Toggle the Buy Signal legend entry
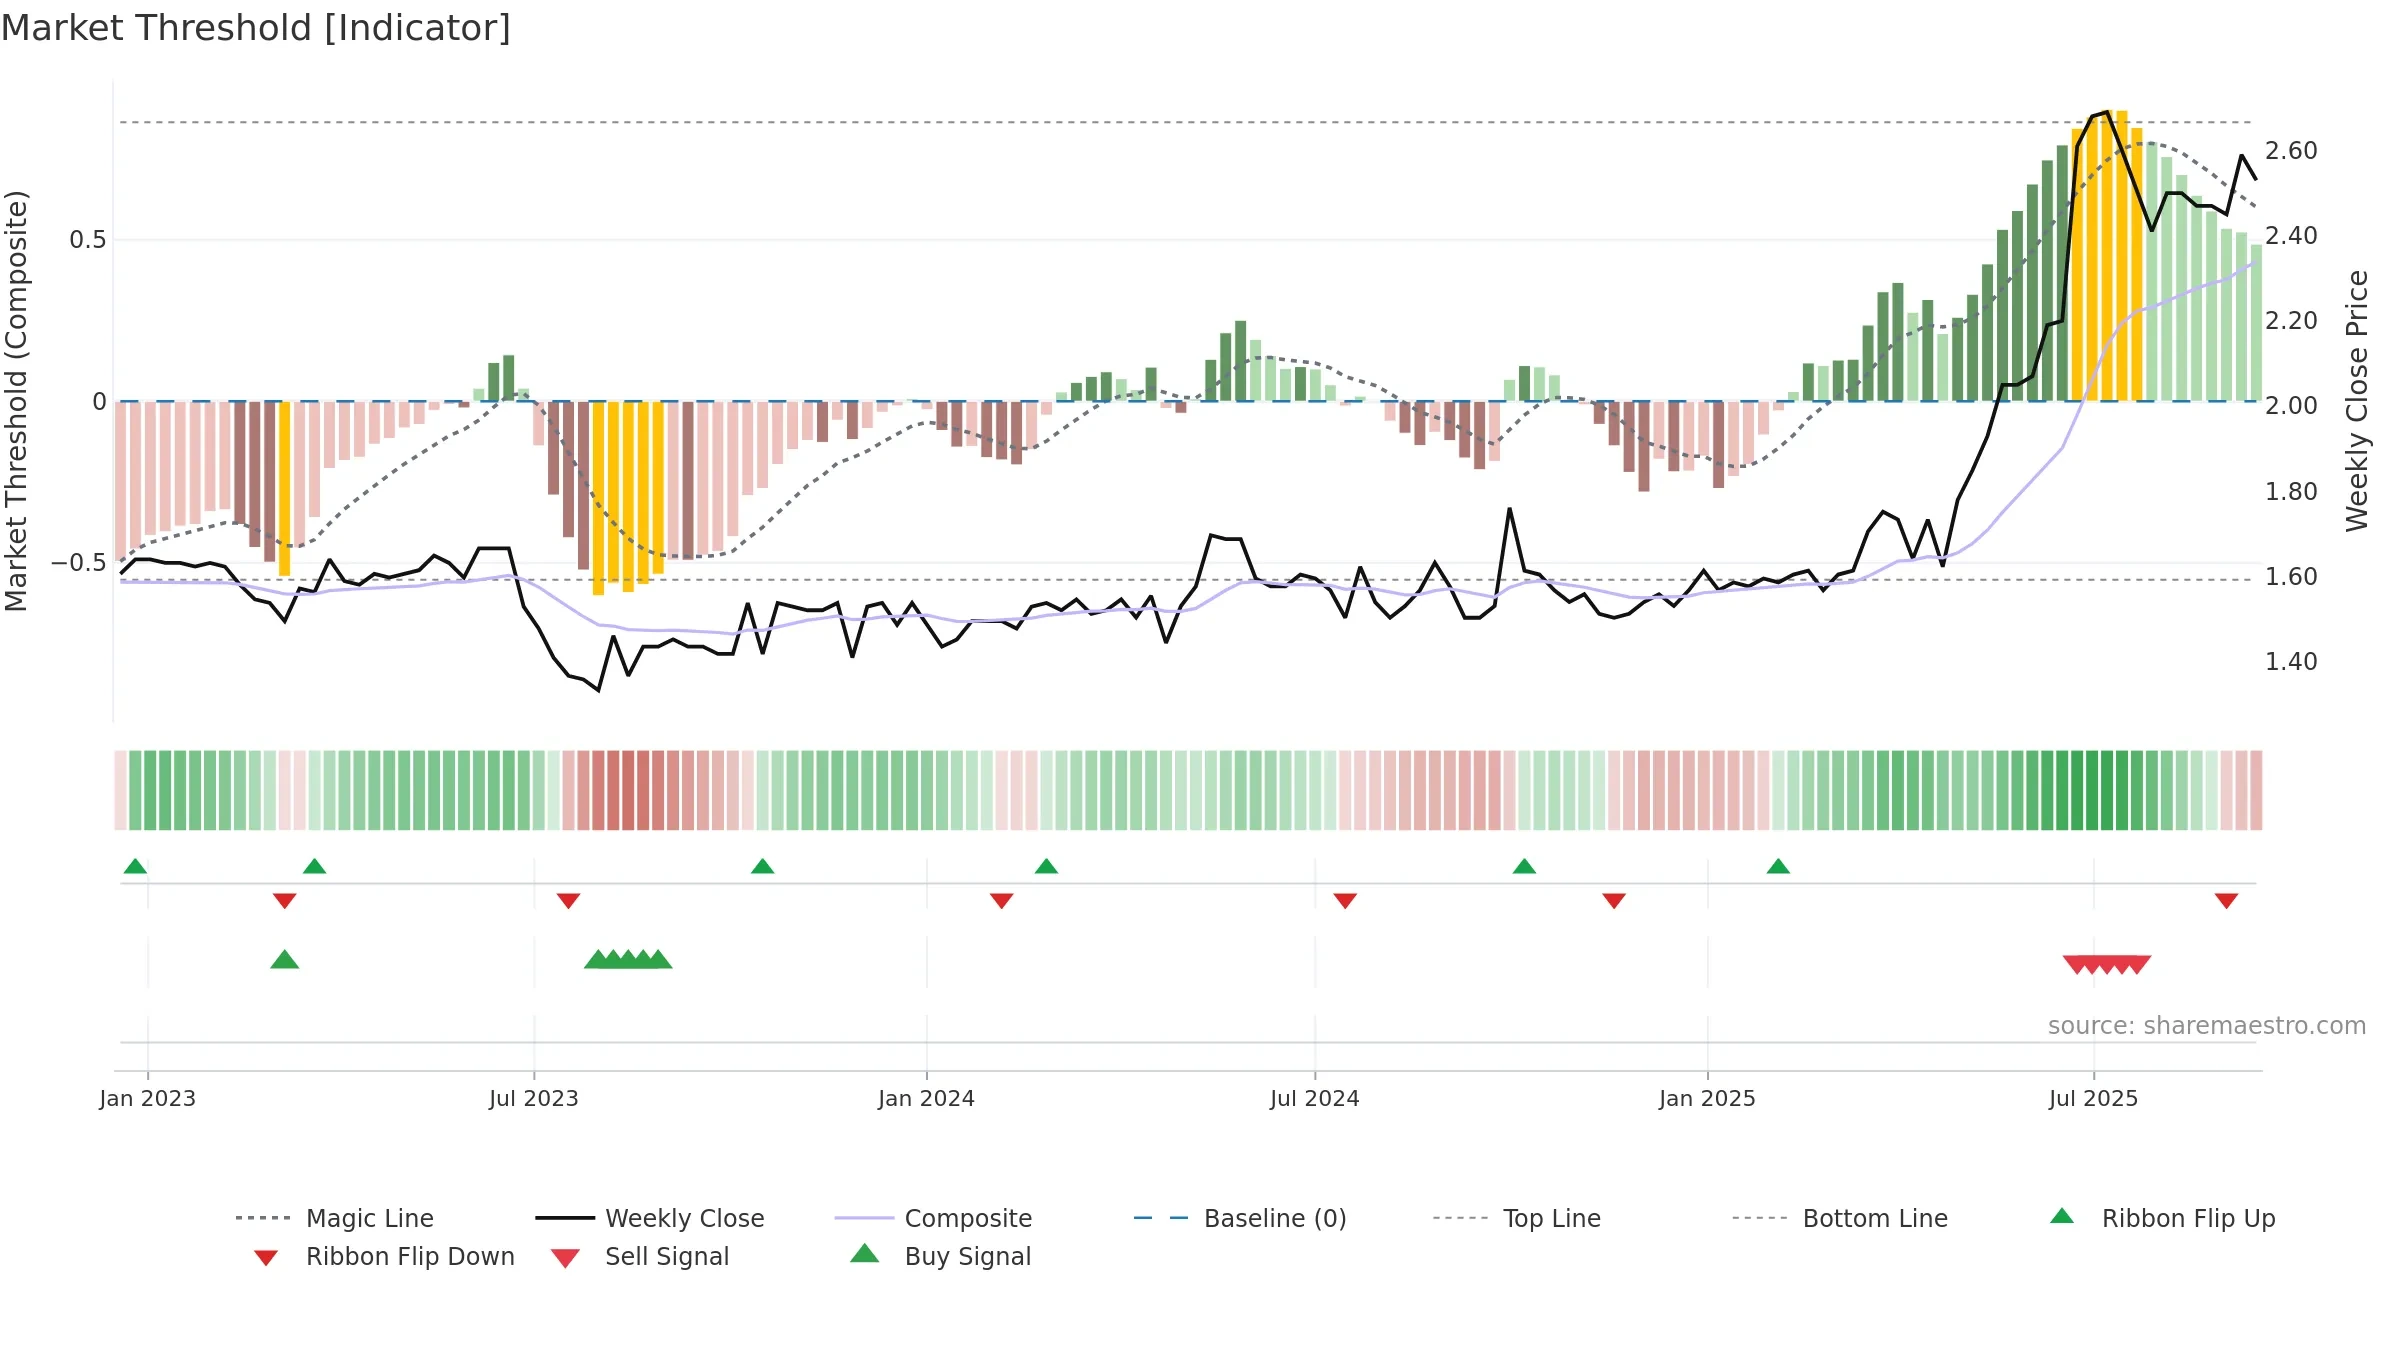Viewport: 2400px width, 1350px height. tap(940, 1256)
